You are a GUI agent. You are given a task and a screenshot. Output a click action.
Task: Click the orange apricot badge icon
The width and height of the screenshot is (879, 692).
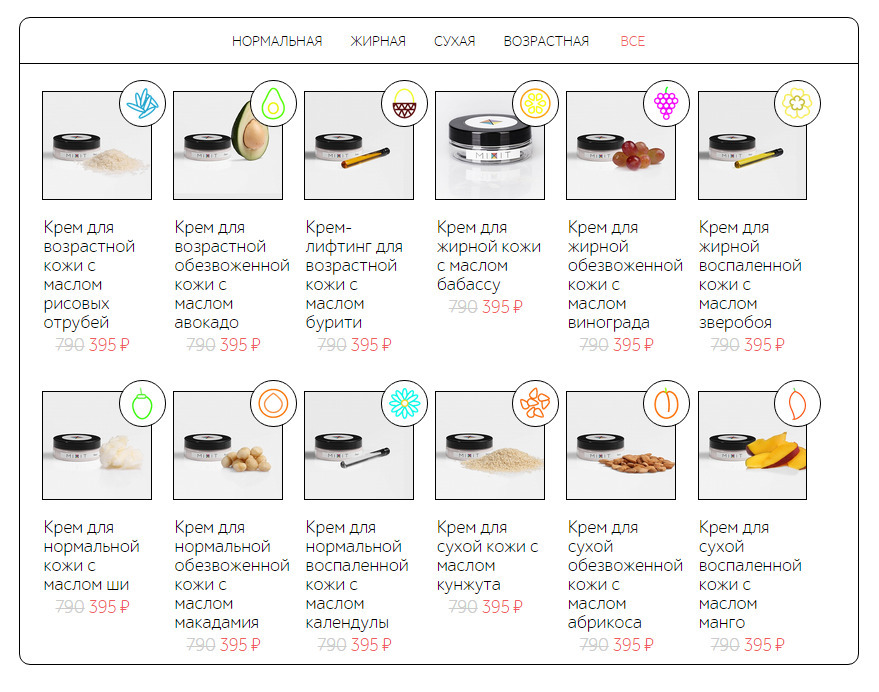pos(667,404)
